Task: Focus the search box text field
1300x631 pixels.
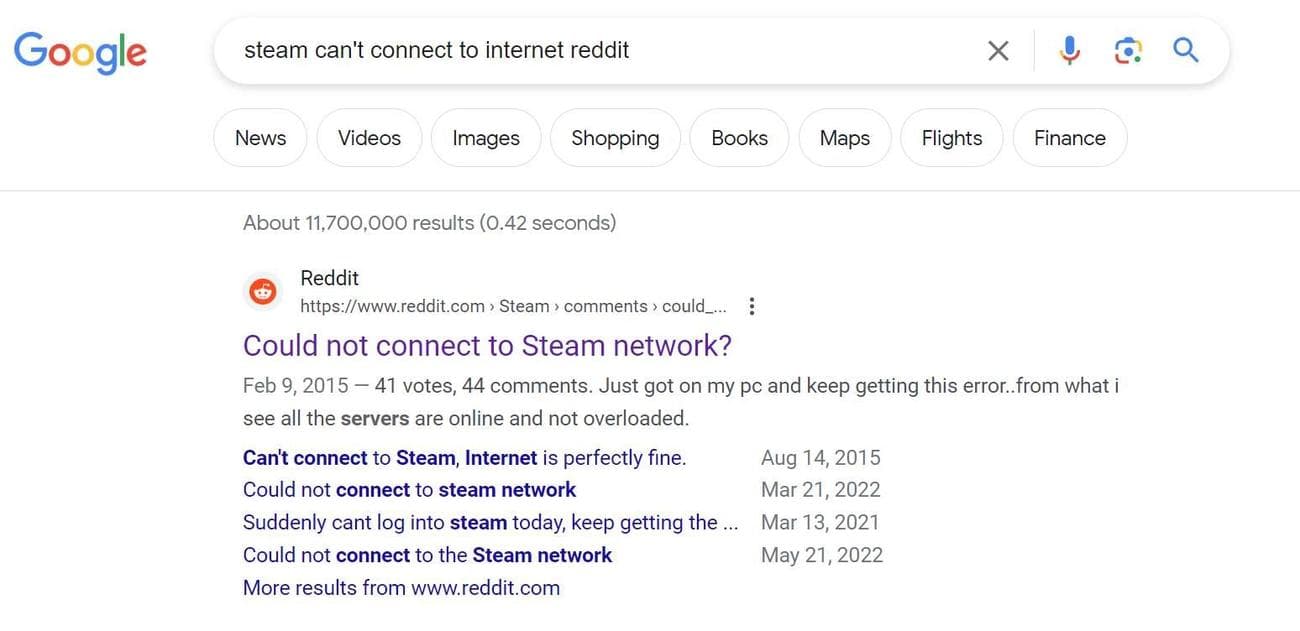Action: [600, 50]
